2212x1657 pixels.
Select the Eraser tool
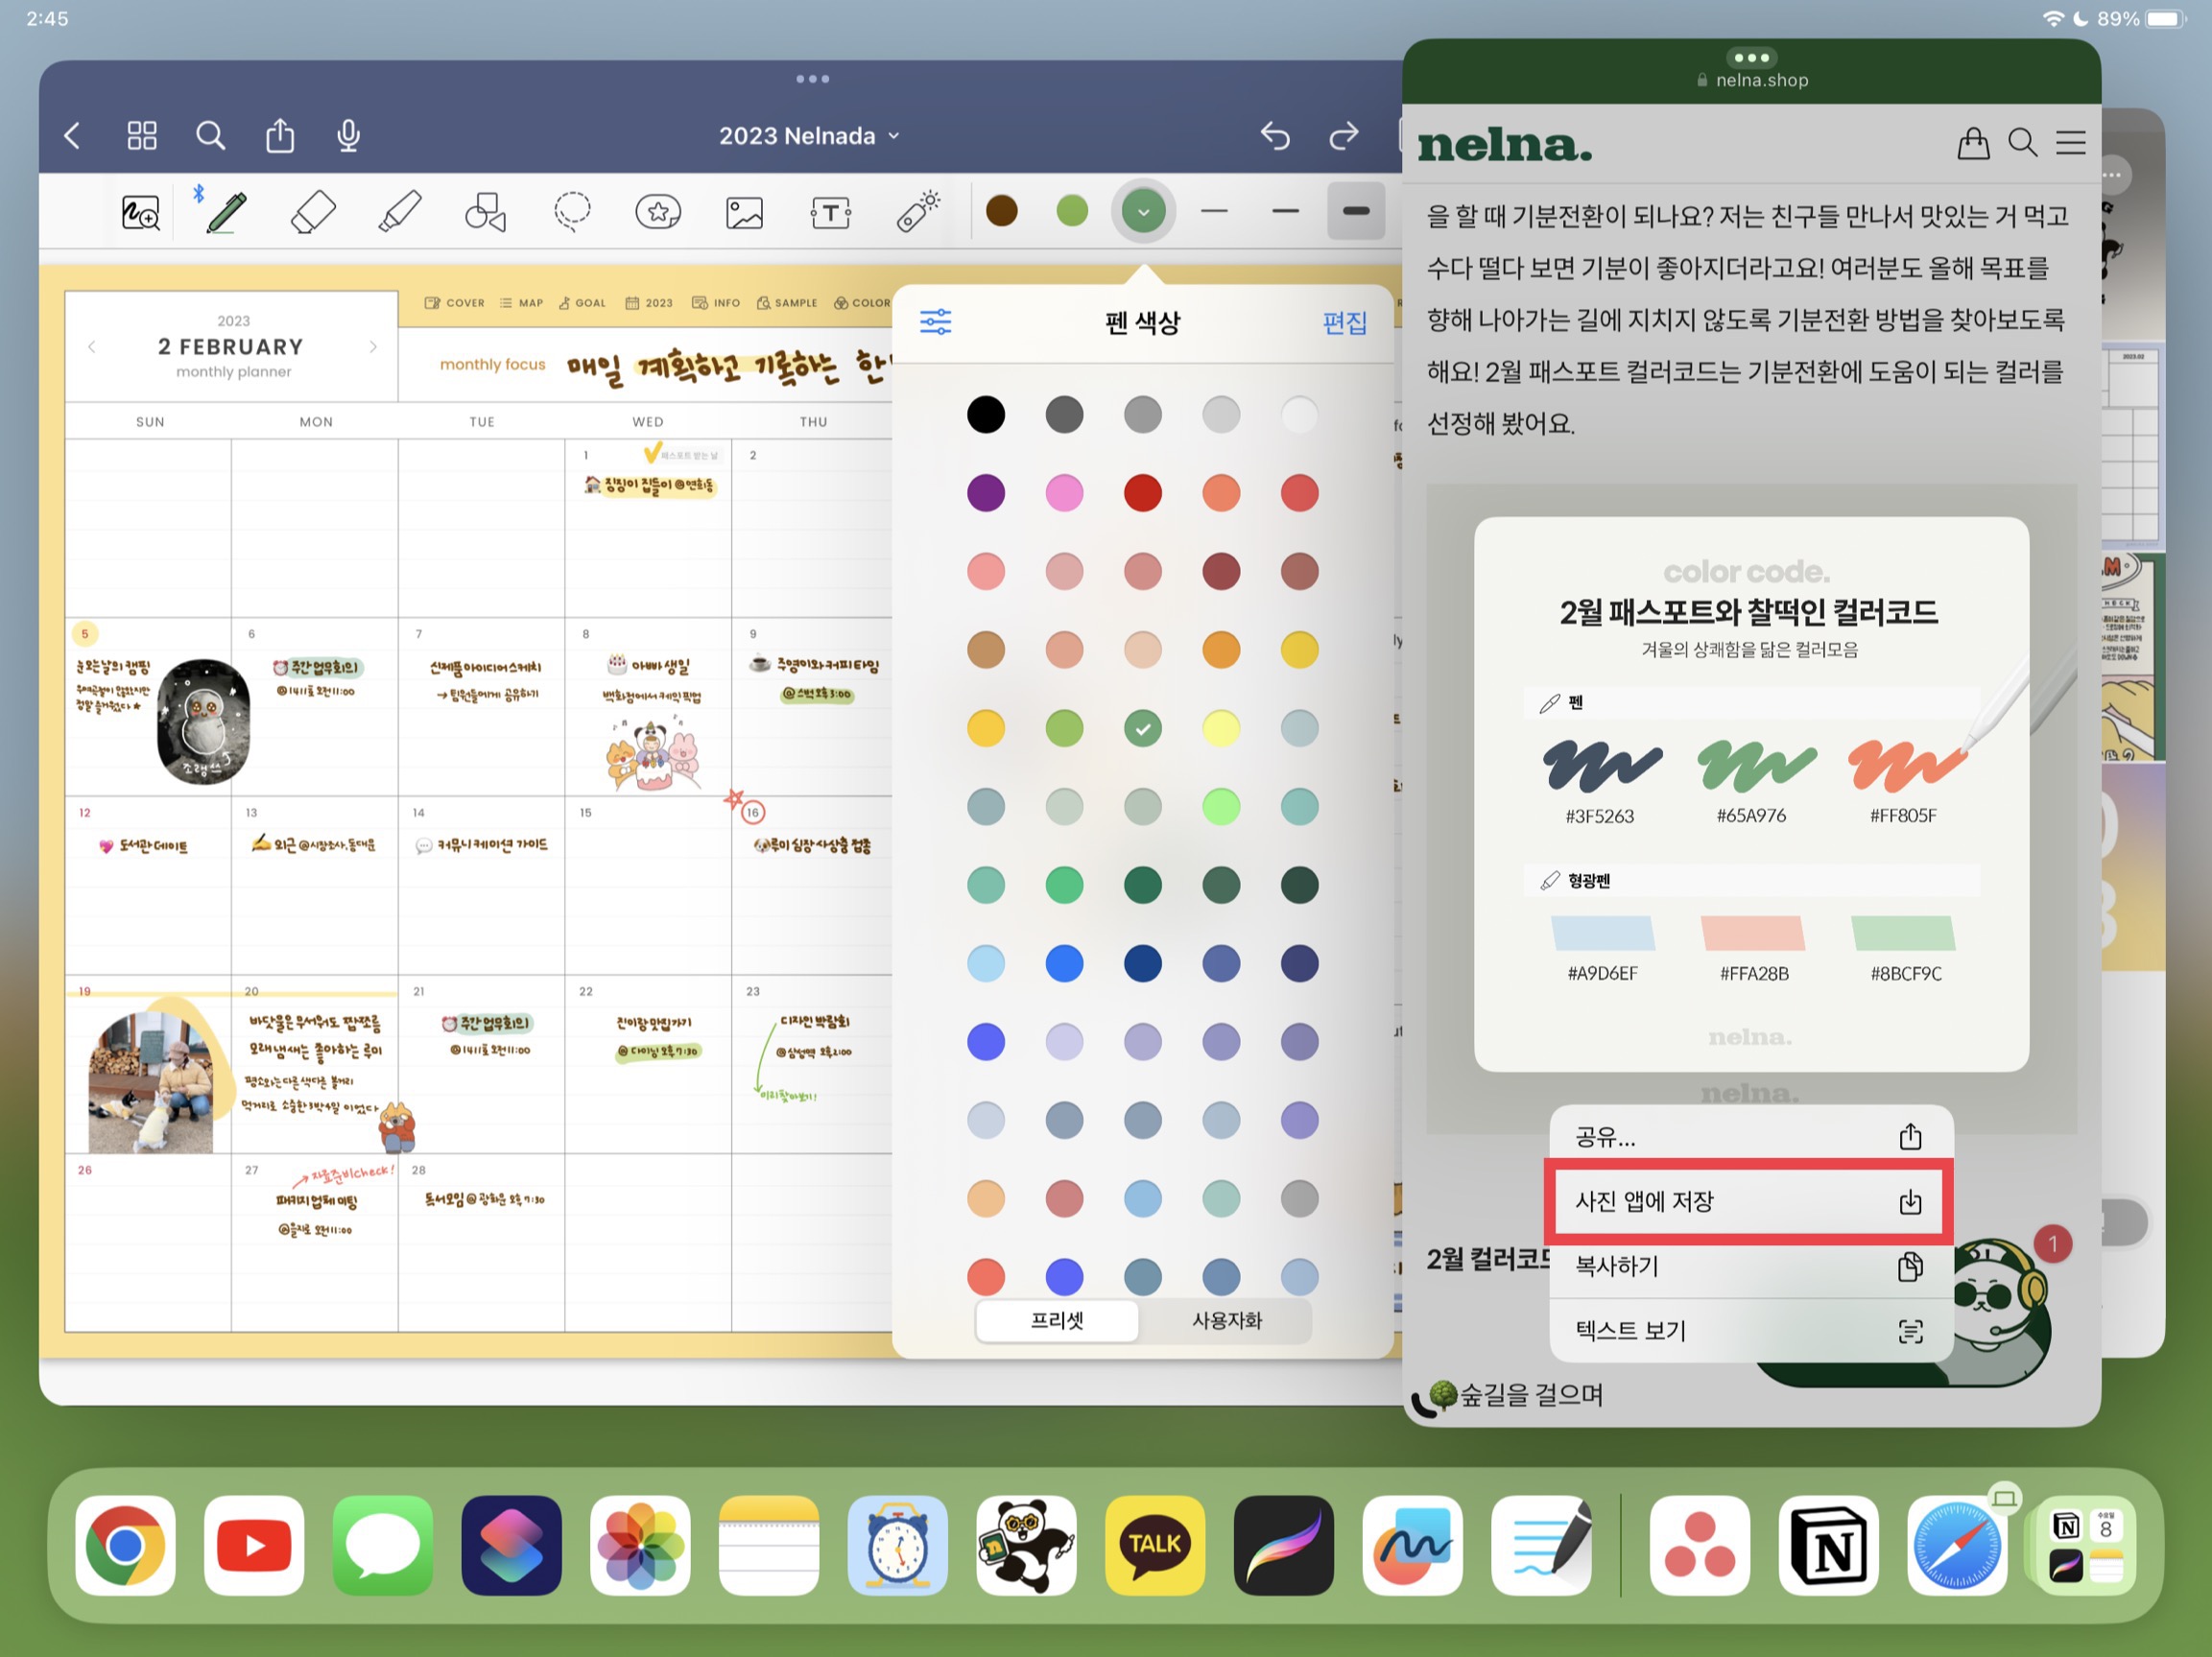[313, 212]
